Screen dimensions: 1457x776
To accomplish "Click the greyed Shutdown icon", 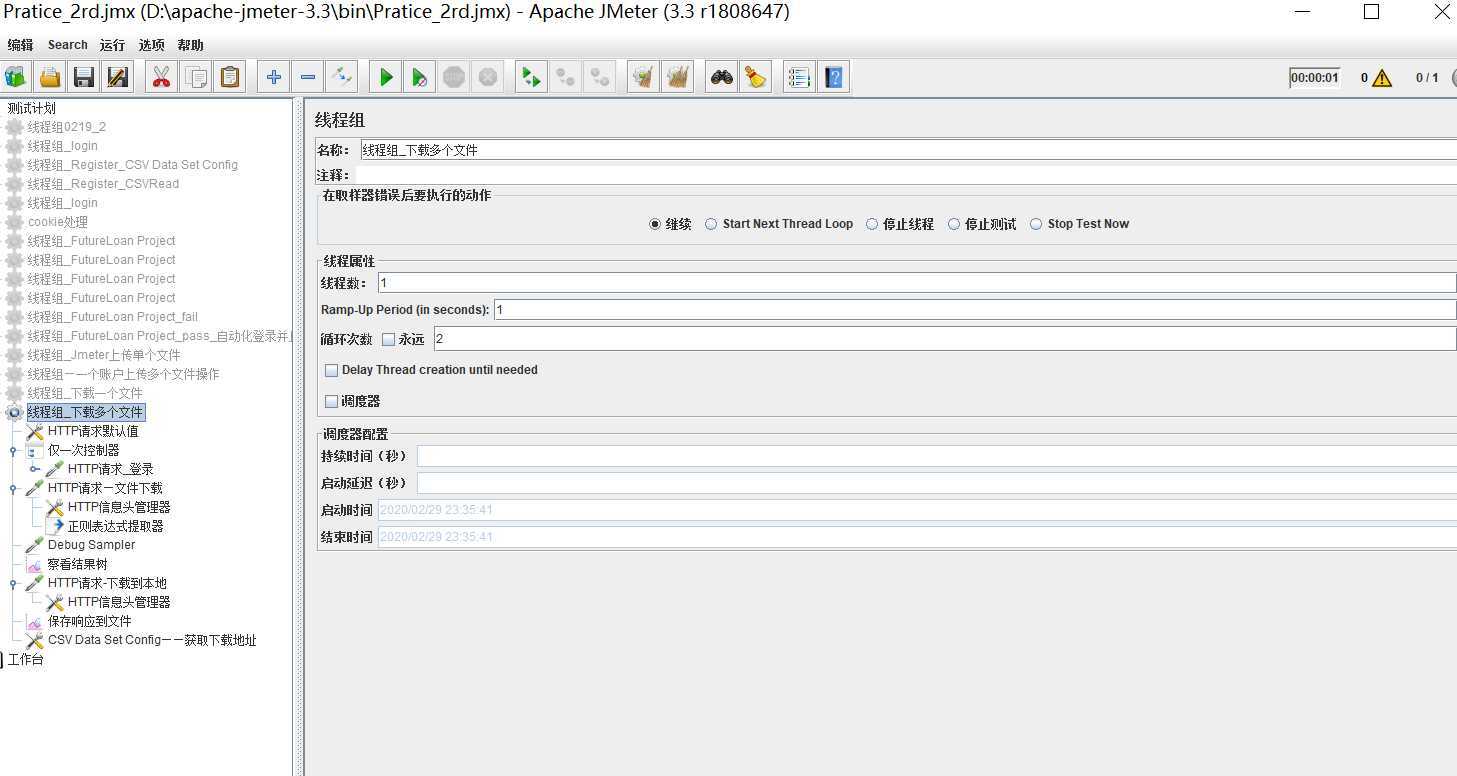I will [x=488, y=77].
